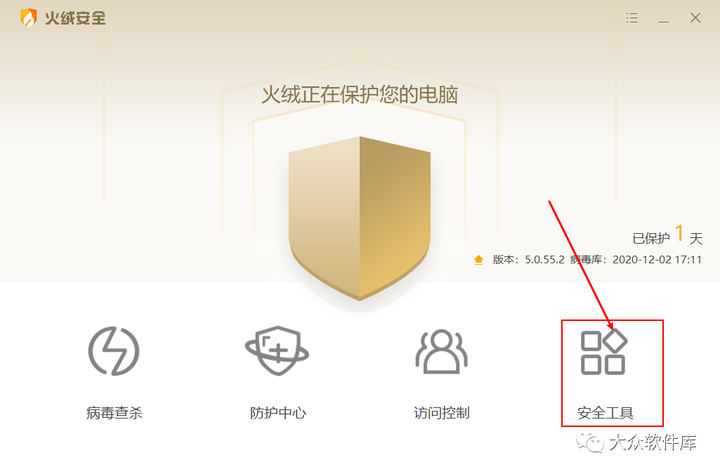This screenshot has height=474, width=720.
Task: Click the large gold protection shield
Action: click(360, 219)
